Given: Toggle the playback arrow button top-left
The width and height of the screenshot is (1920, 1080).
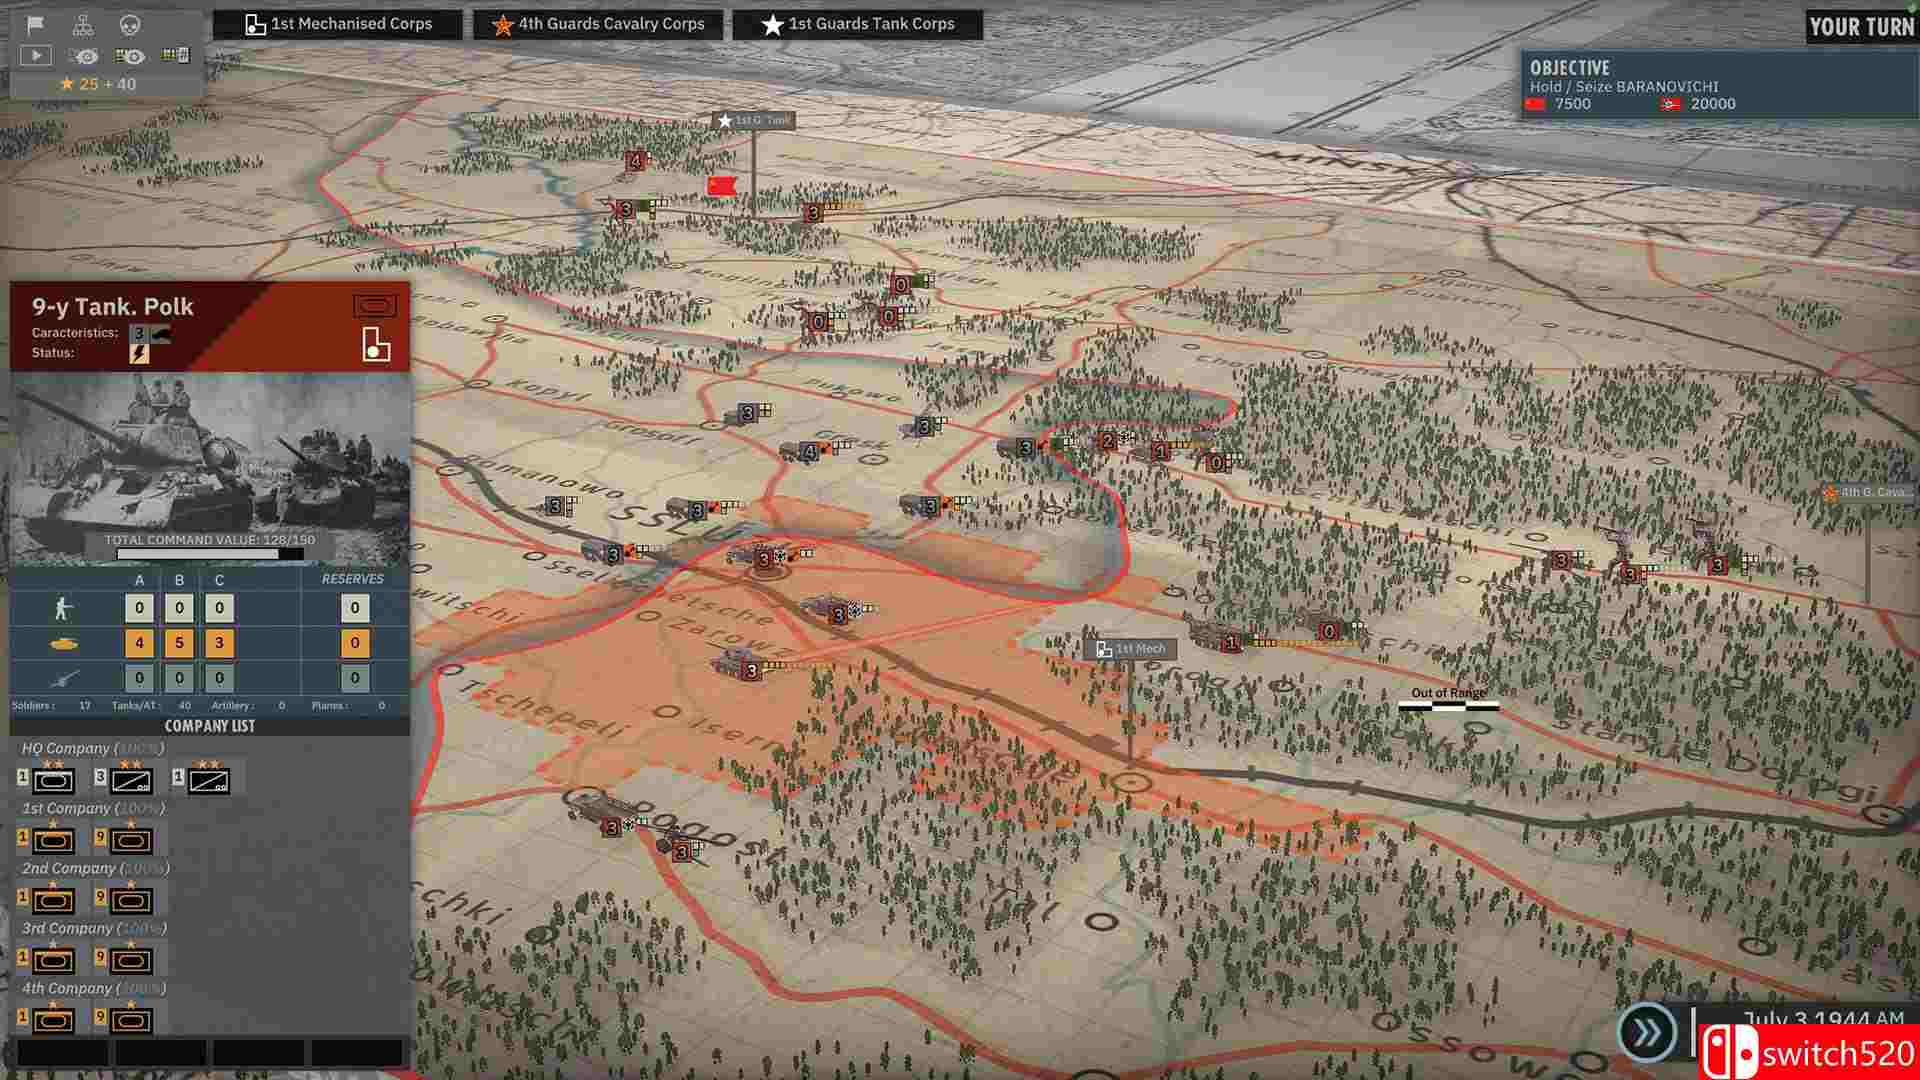Looking at the screenshot, I should [35, 56].
